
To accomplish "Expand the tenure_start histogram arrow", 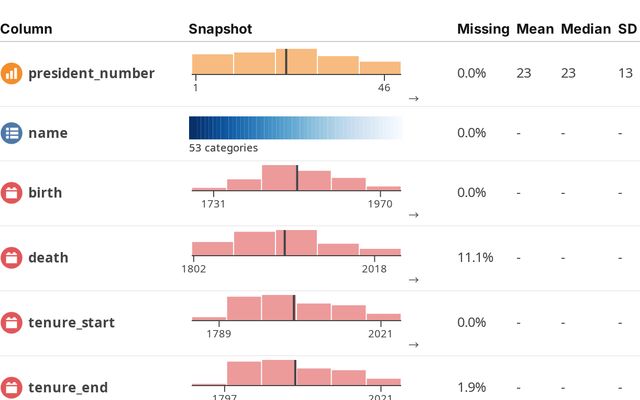I will (x=413, y=344).
